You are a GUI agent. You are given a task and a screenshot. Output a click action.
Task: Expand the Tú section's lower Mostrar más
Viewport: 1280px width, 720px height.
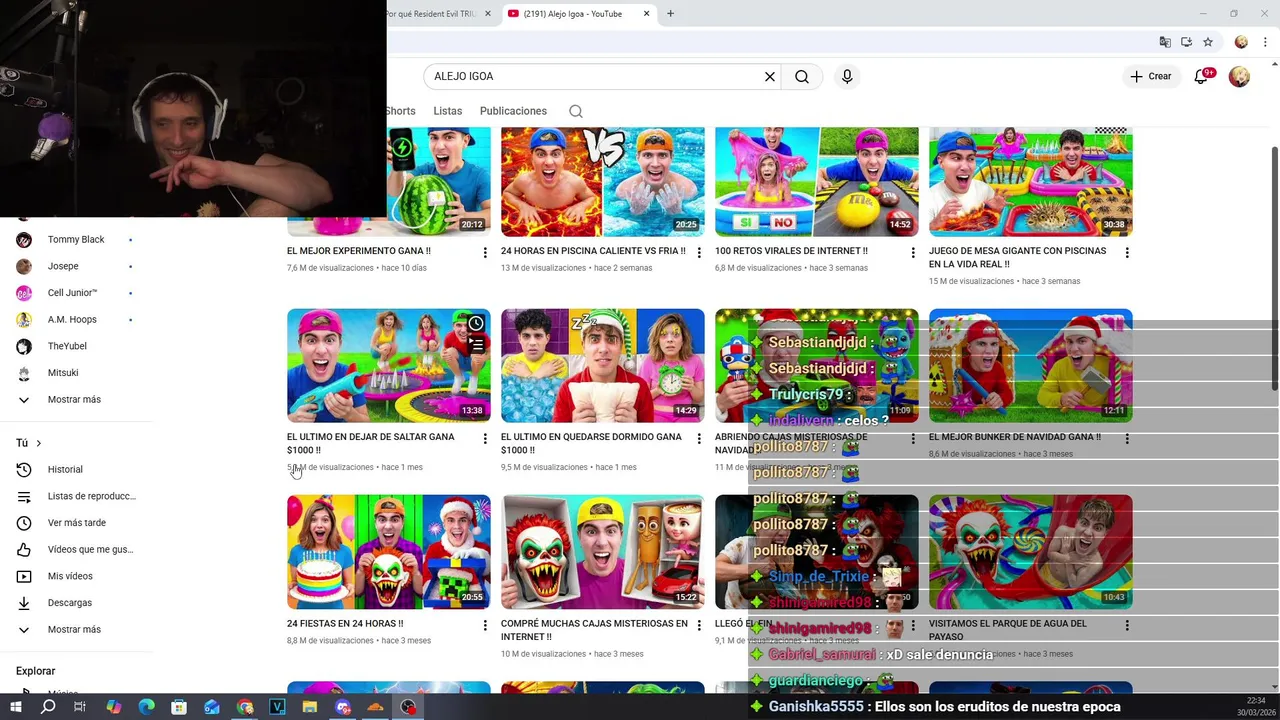[x=76, y=629]
